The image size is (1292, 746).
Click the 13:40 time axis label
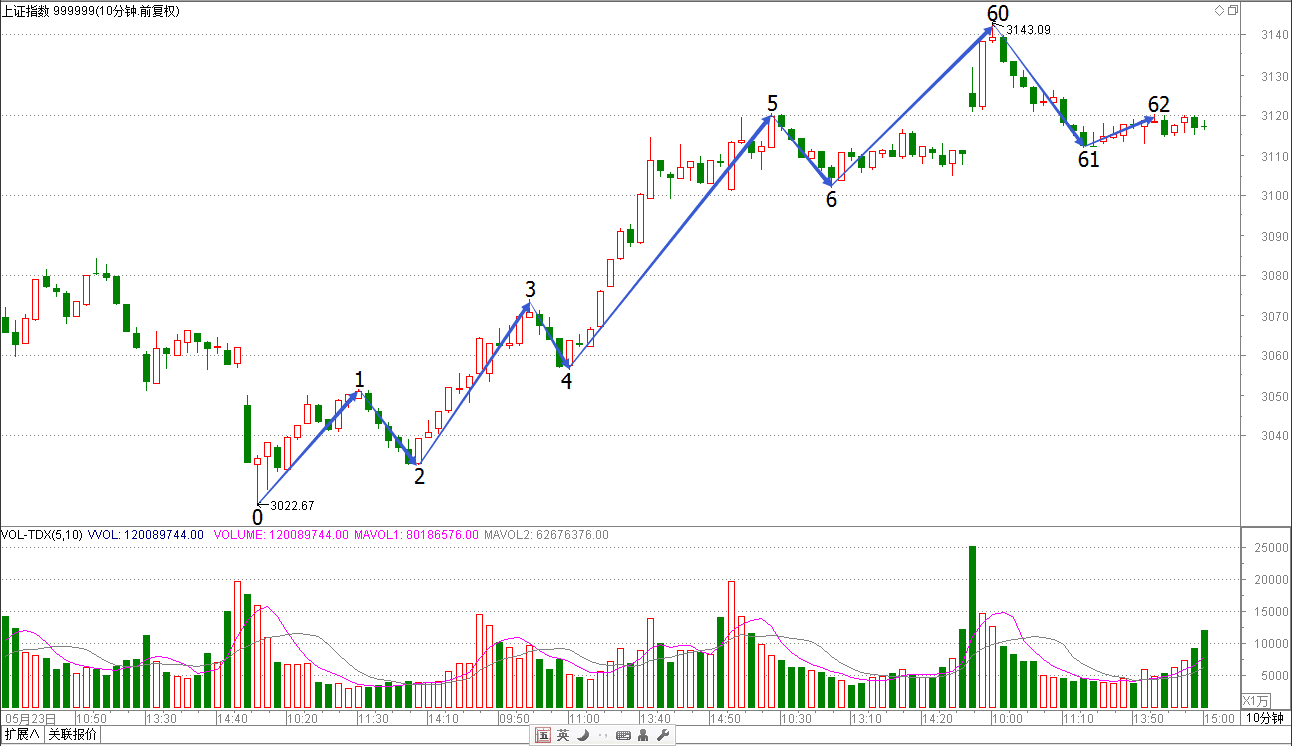point(656,718)
